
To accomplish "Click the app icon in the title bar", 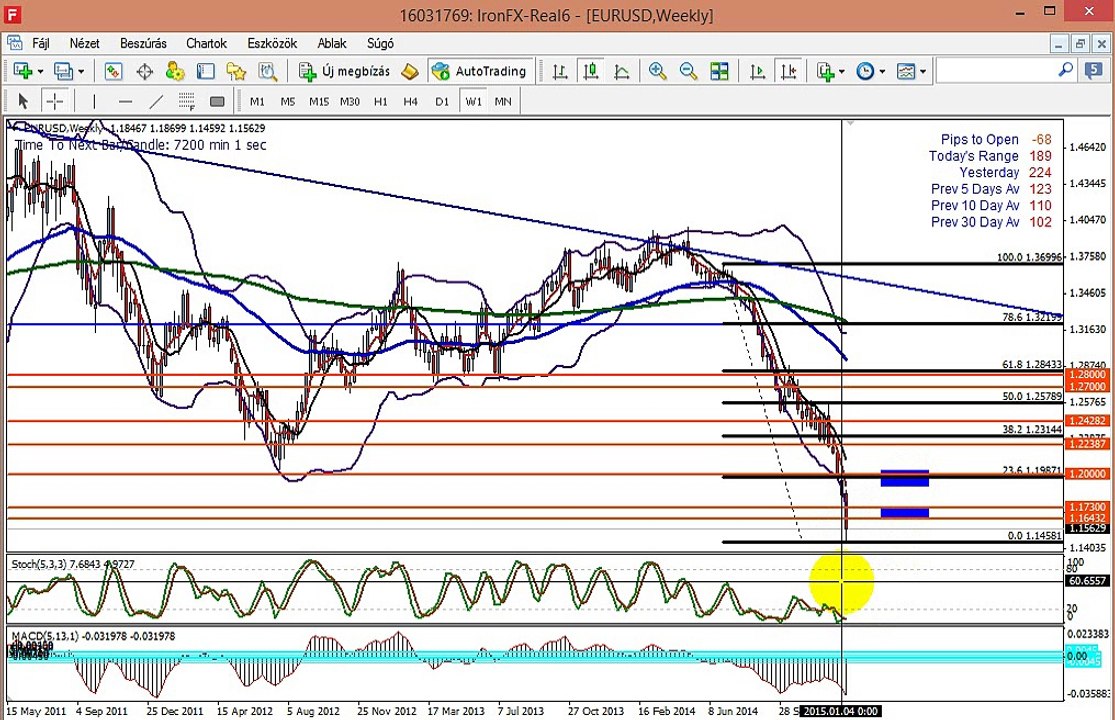I will click(x=12, y=14).
